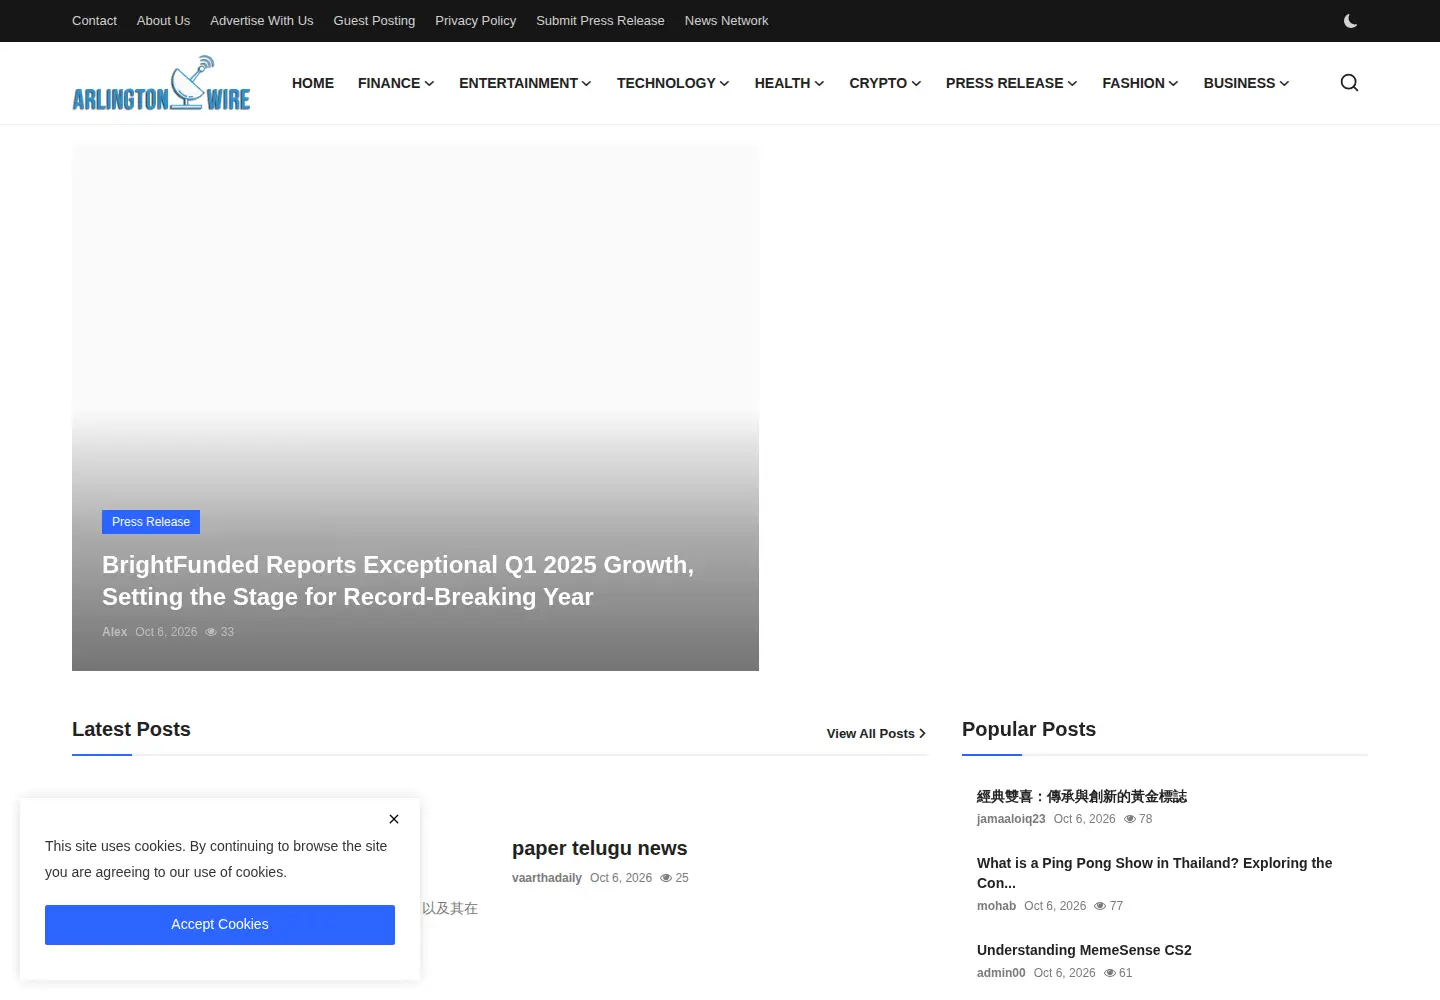This screenshot has width=1440, height=1000.
Task: Open Understanding MemeSense CS2 post
Action: pos(1084,950)
